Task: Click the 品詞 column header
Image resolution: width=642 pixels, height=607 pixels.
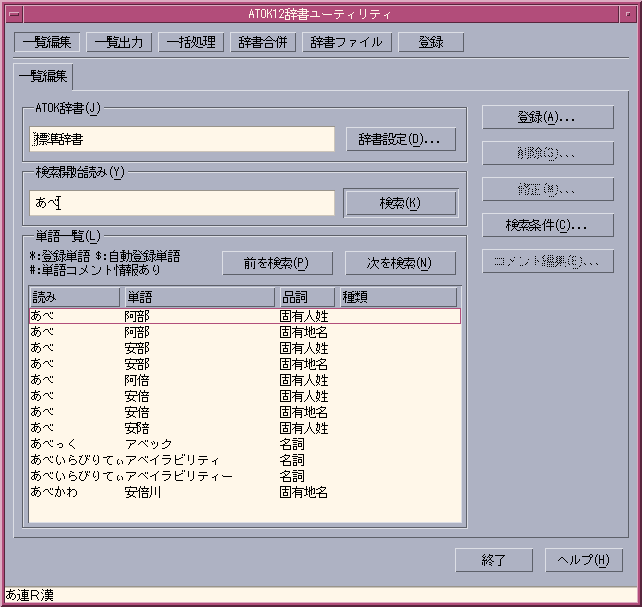Action: pyautogui.click(x=307, y=297)
